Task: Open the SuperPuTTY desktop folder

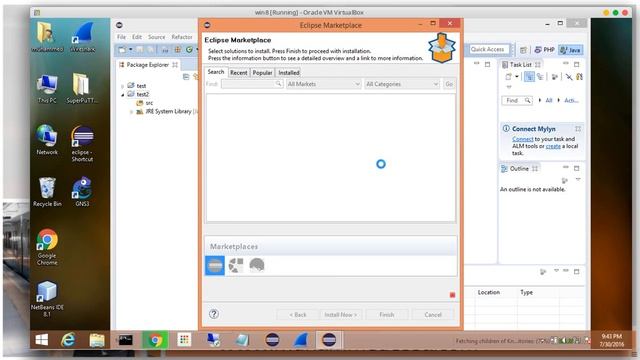Action: (x=82, y=88)
